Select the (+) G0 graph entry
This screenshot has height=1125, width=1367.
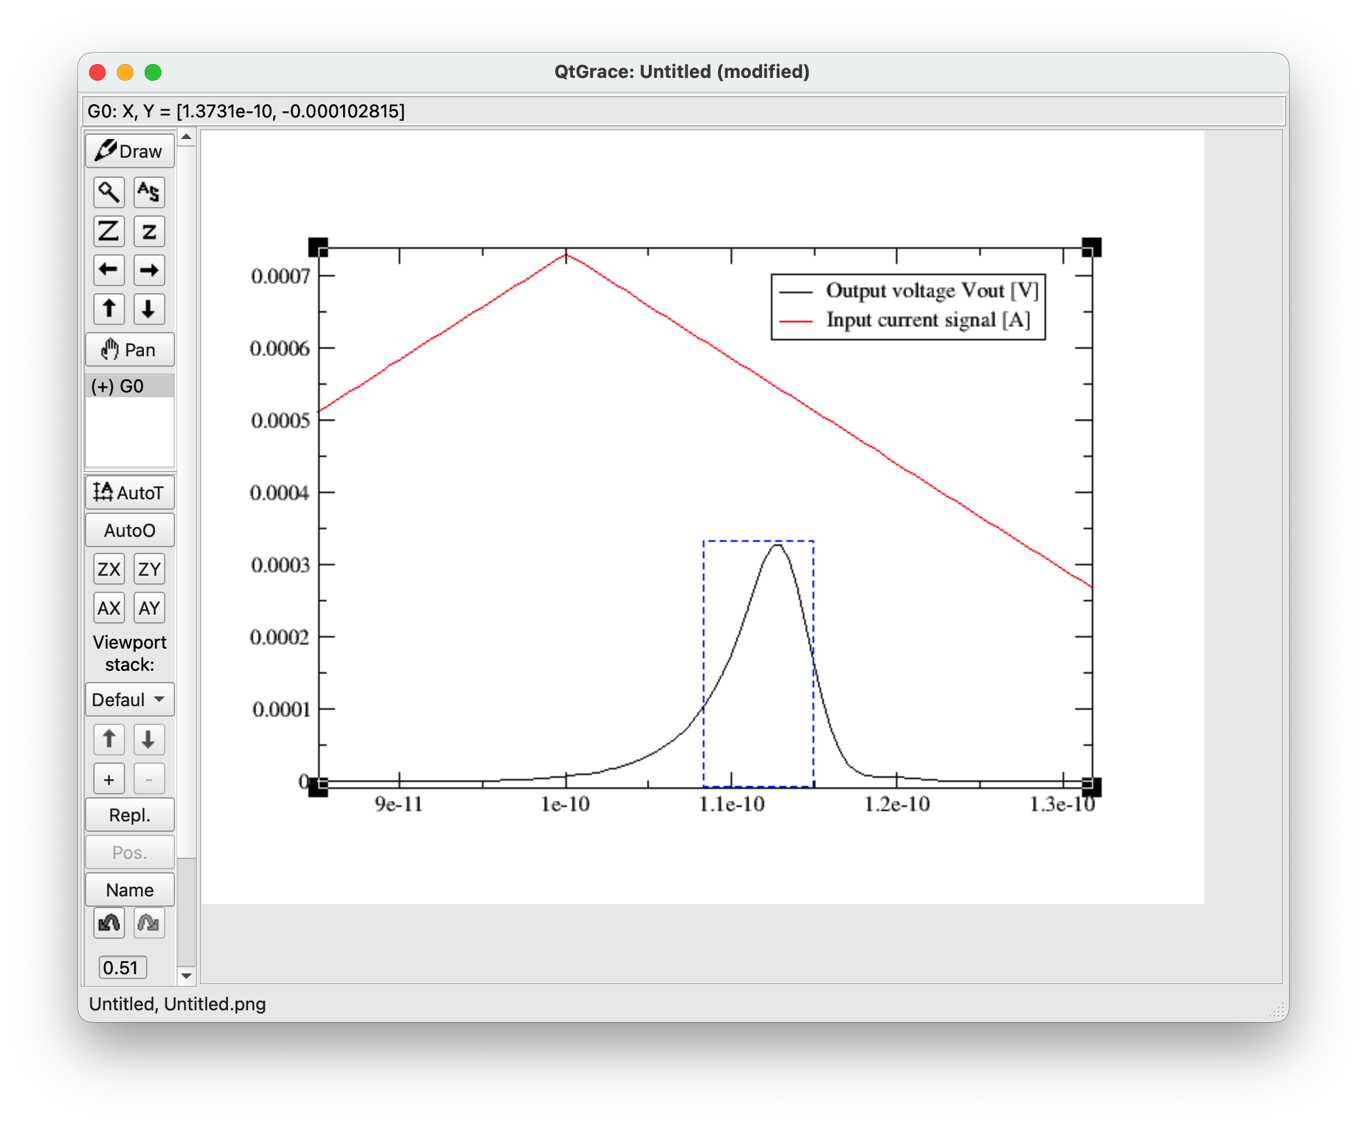click(x=129, y=386)
